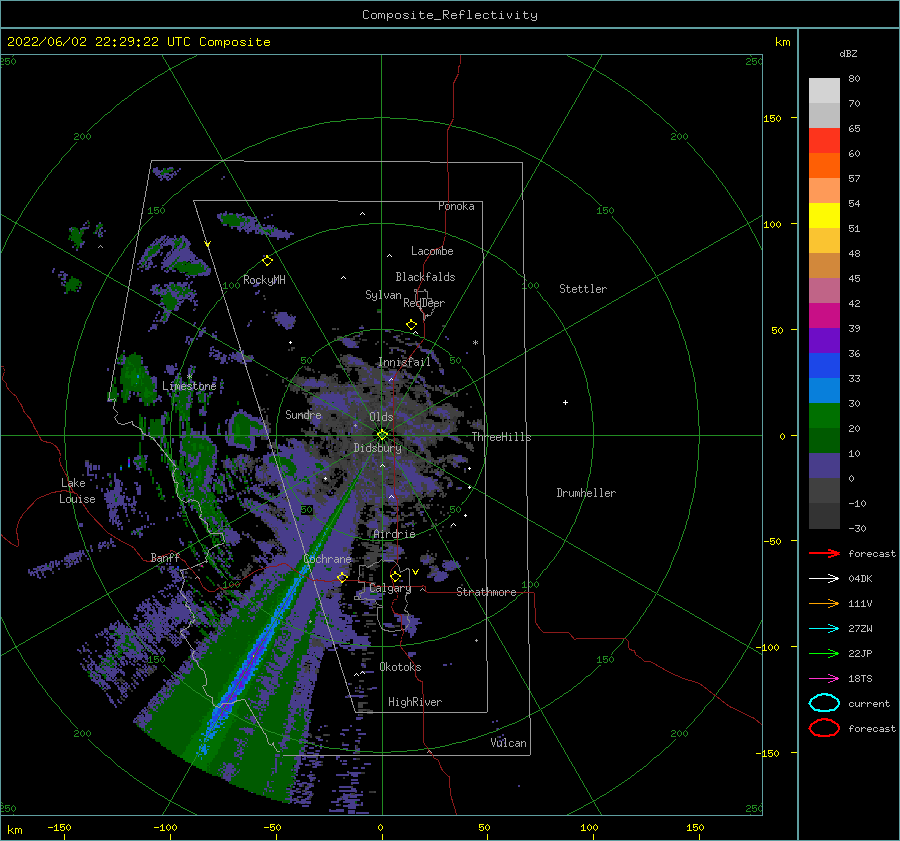Click the Airdrie city label

coord(394,534)
